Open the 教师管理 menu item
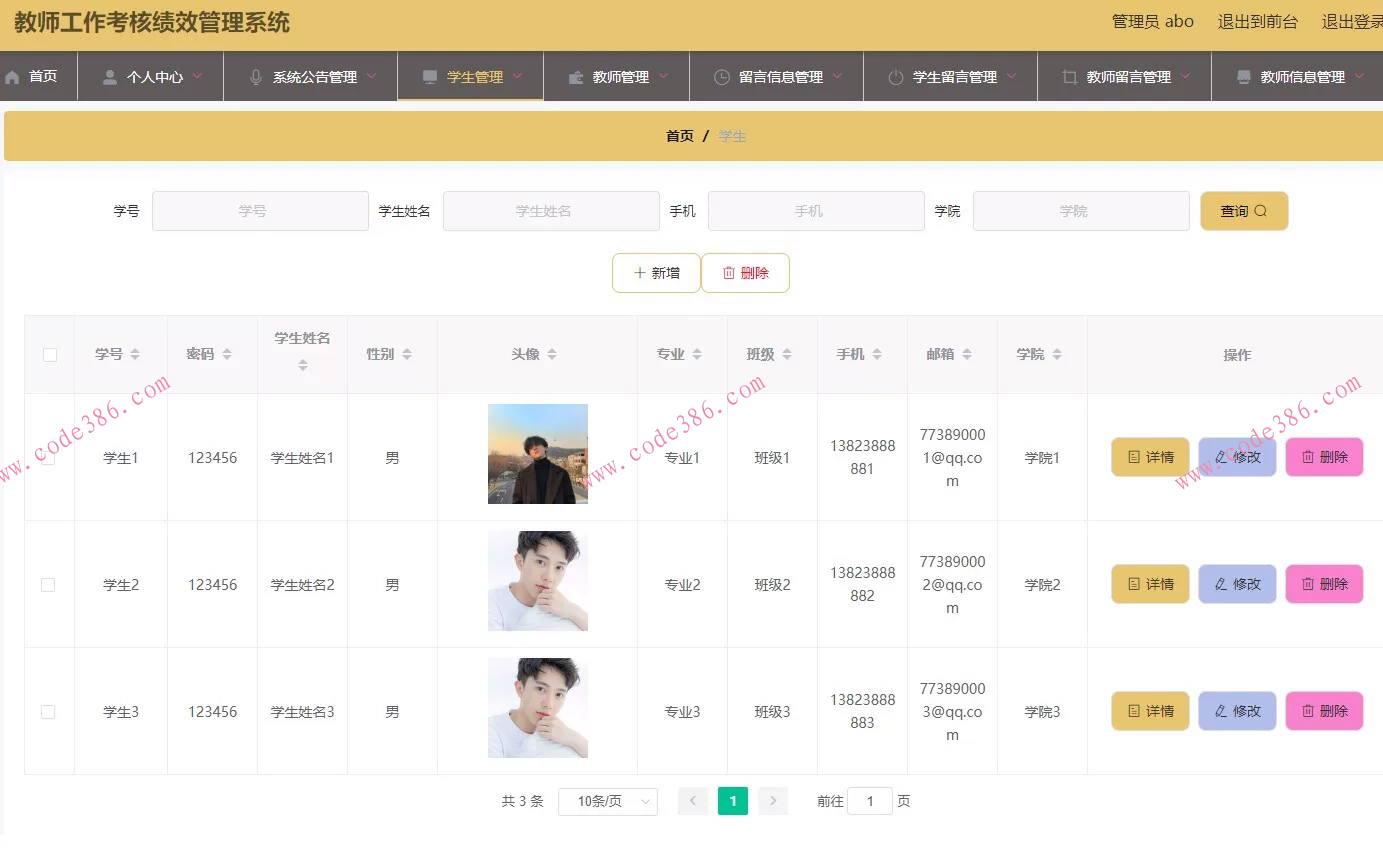The height and width of the screenshot is (862, 1383). 616,77
